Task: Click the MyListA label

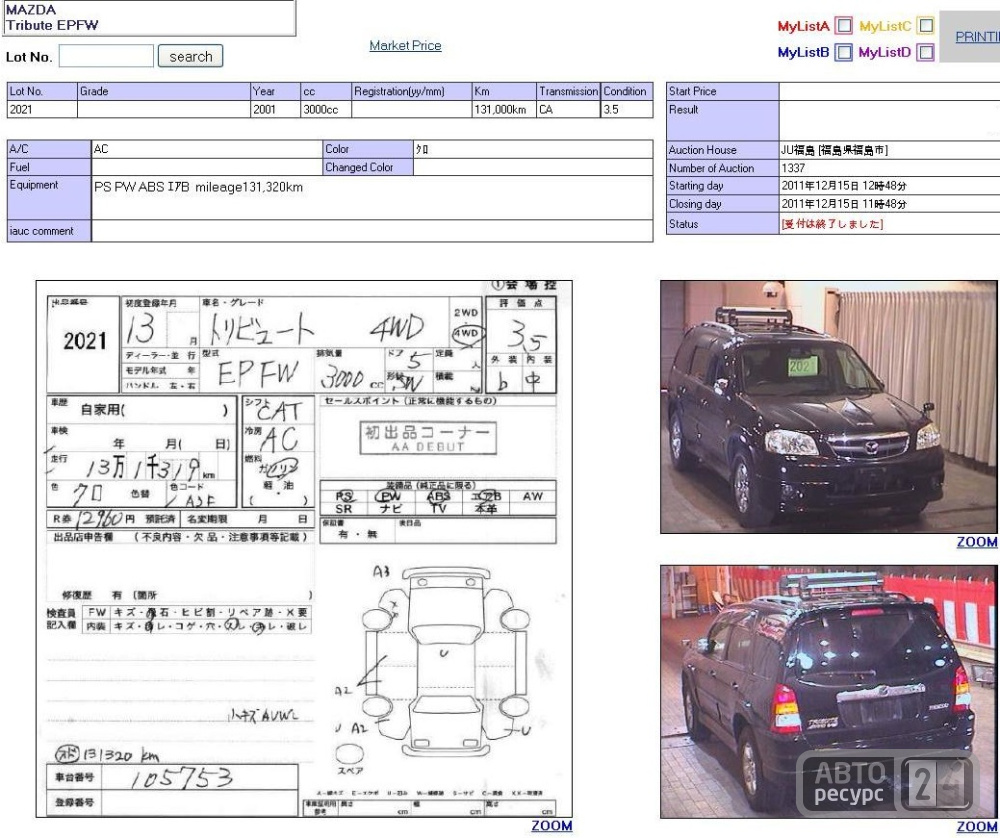Action: [803, 26]
